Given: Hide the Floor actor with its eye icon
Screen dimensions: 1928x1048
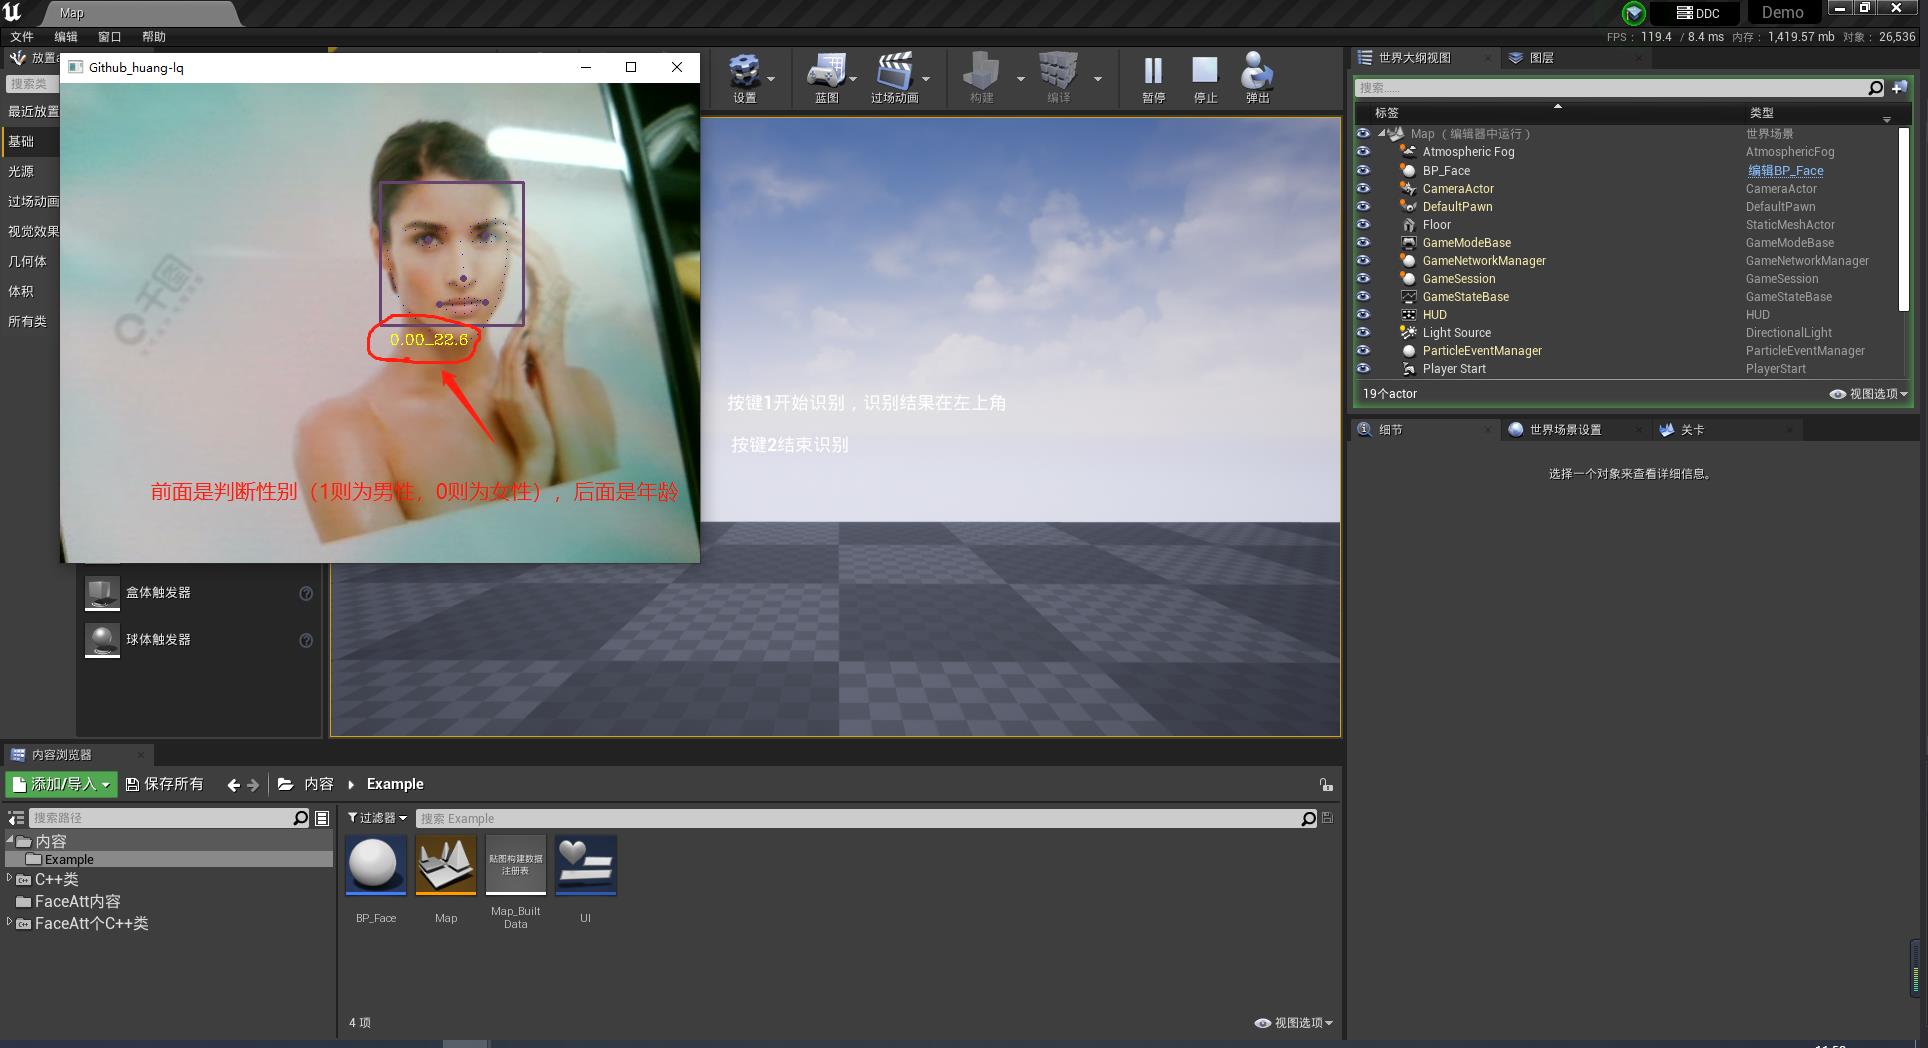Looking at the screenshot, I should coord(1363,224).
